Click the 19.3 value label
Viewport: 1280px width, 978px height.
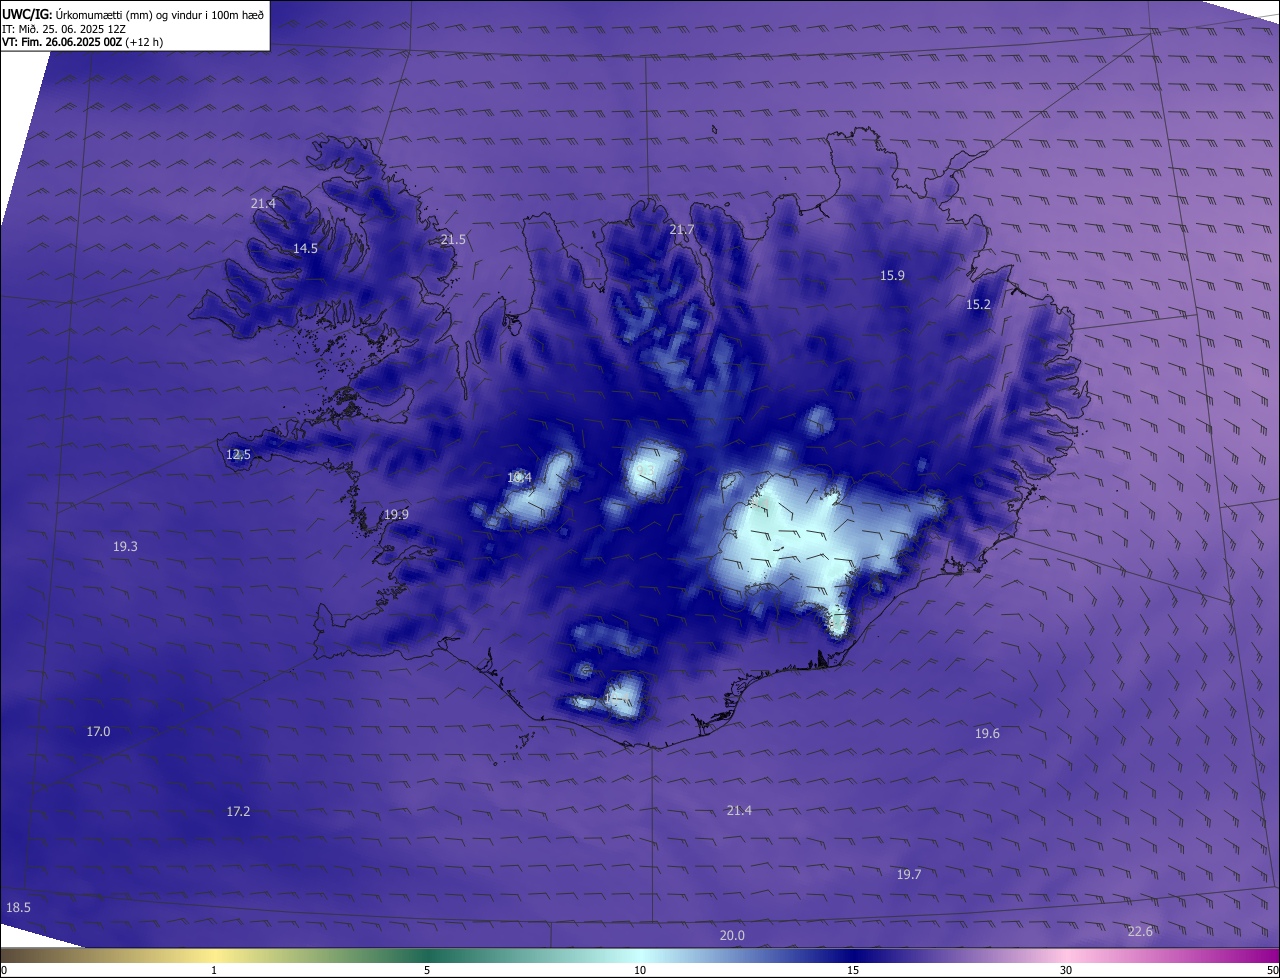pos(125,546)
